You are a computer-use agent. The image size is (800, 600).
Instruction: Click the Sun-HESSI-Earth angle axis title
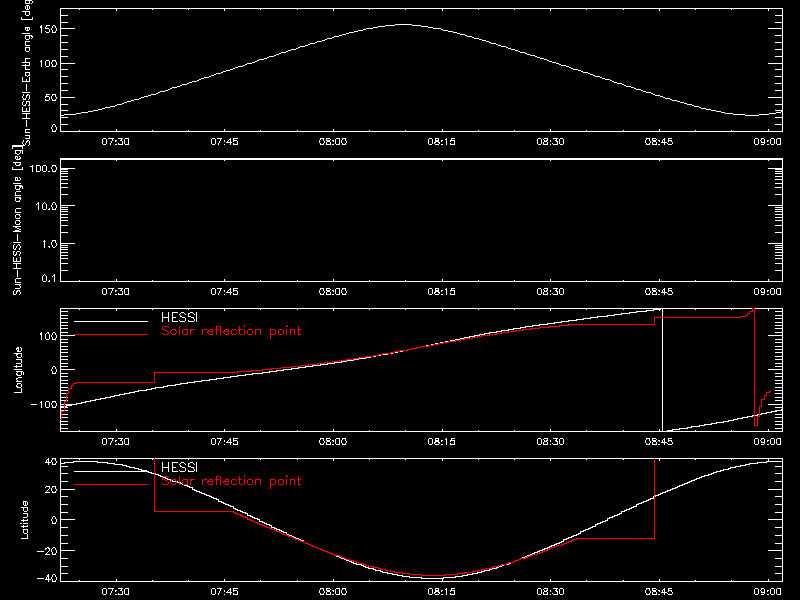[x=27, y=71]
